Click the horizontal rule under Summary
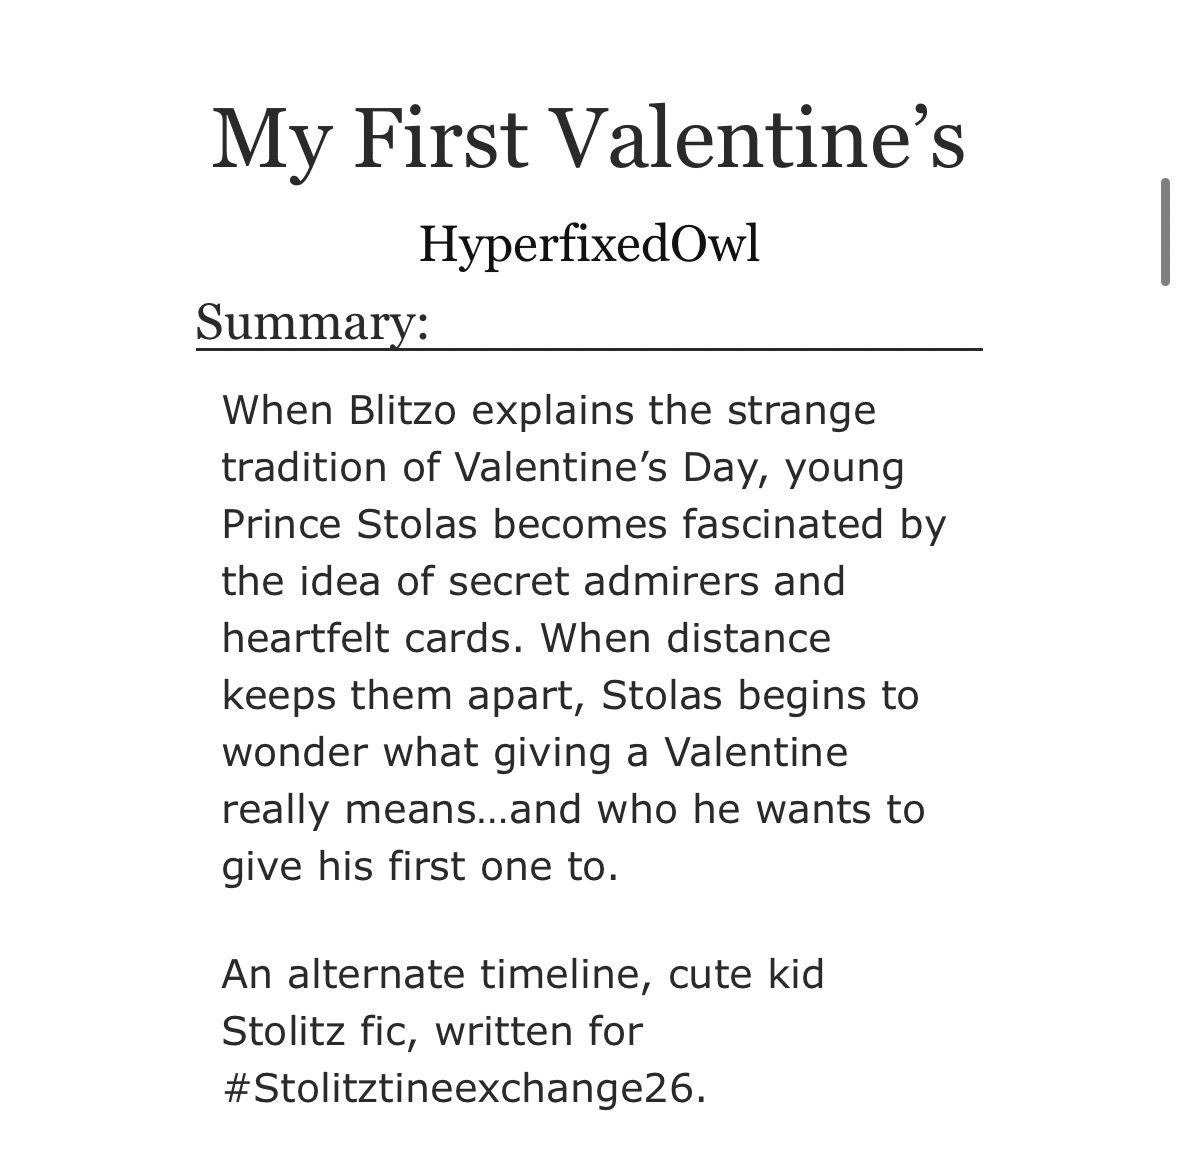The image size is (1179, 1150). [589, 349]
